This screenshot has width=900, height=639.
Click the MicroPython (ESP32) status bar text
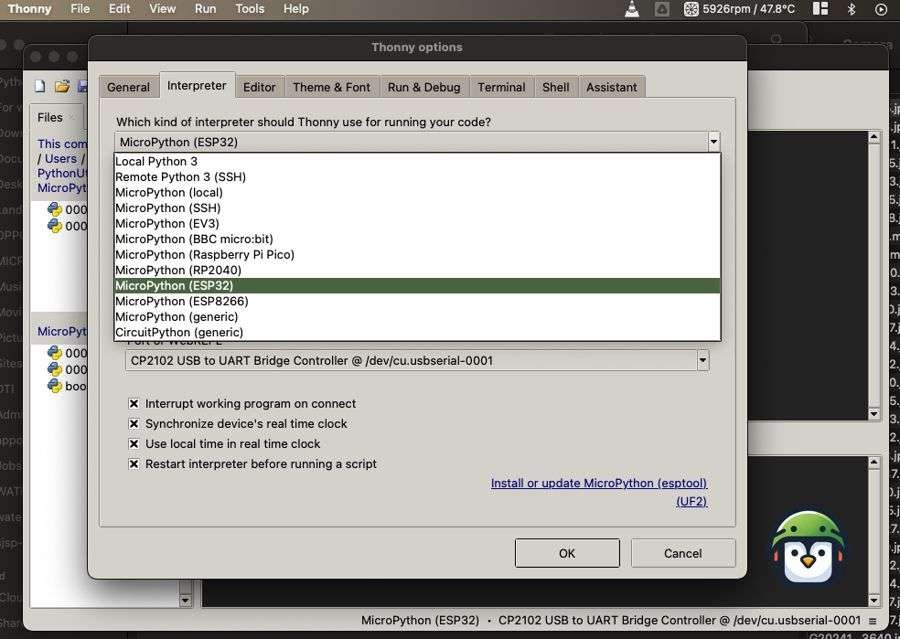420,621
